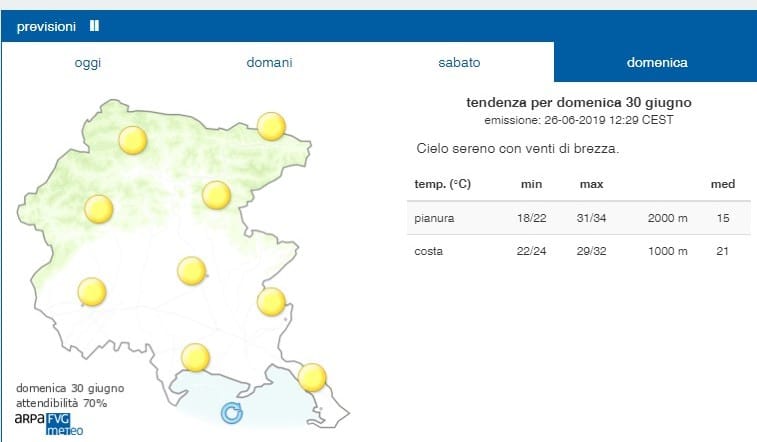Click the southwest plain sun icon
Image resolution: width=757 pixels, height=442 pixels.
(92, 292)
